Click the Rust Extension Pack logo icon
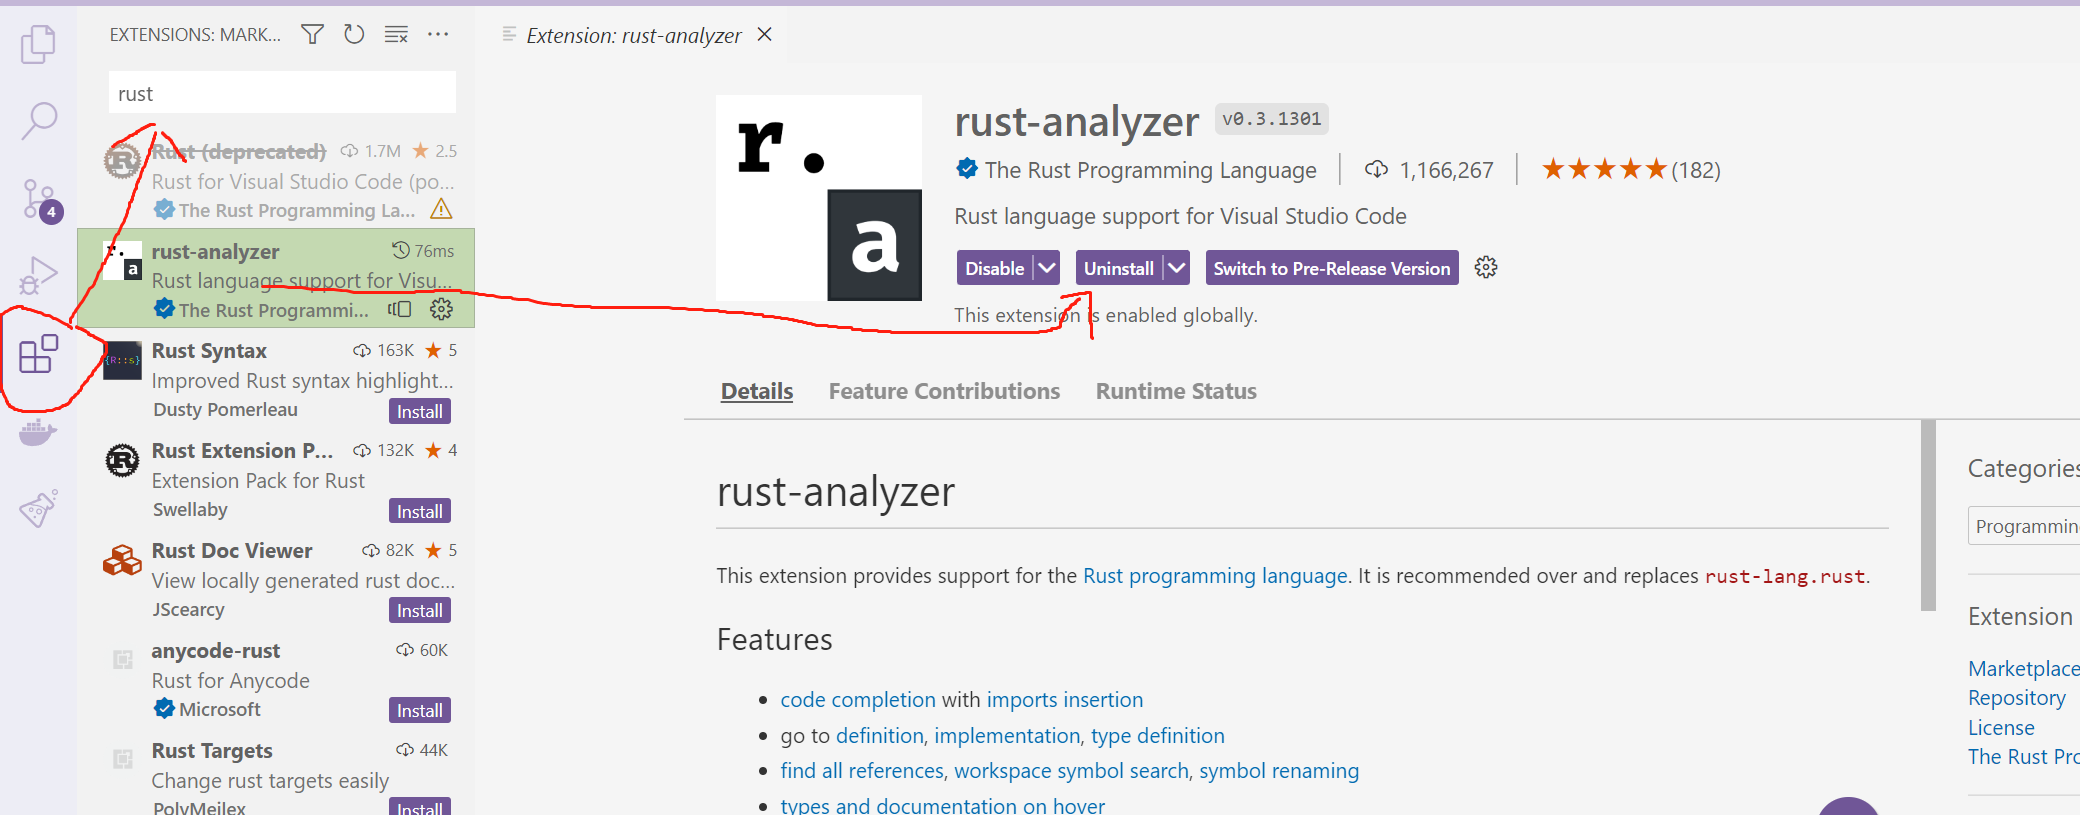The height and width of the screenshot is (815, 2080). click(x=123, y=460)
